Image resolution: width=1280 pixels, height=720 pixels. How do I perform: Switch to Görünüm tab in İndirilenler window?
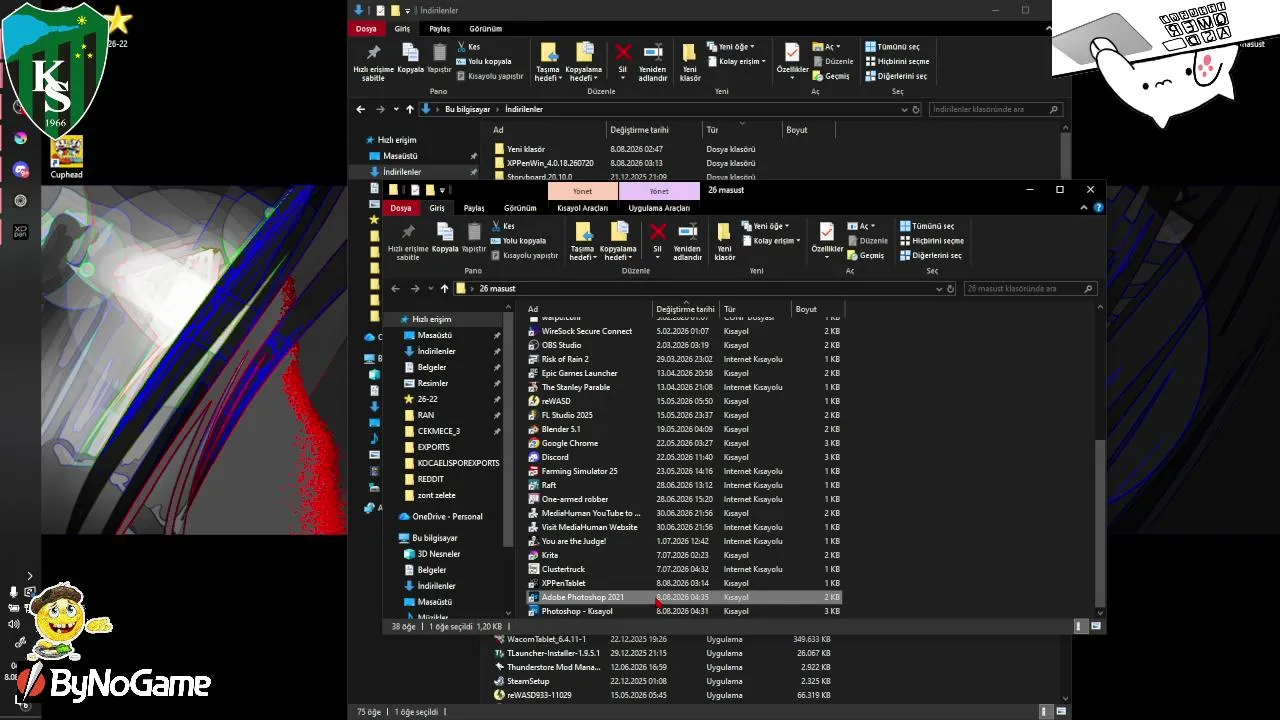(x=486, y=29)
